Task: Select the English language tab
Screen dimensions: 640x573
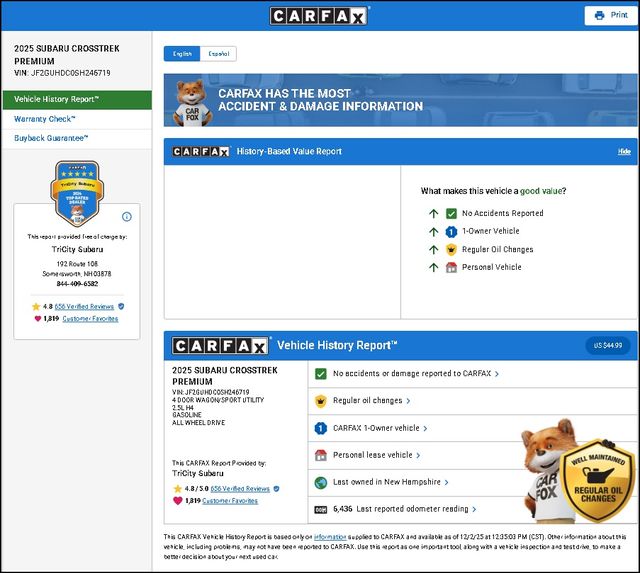Action: 182,54
